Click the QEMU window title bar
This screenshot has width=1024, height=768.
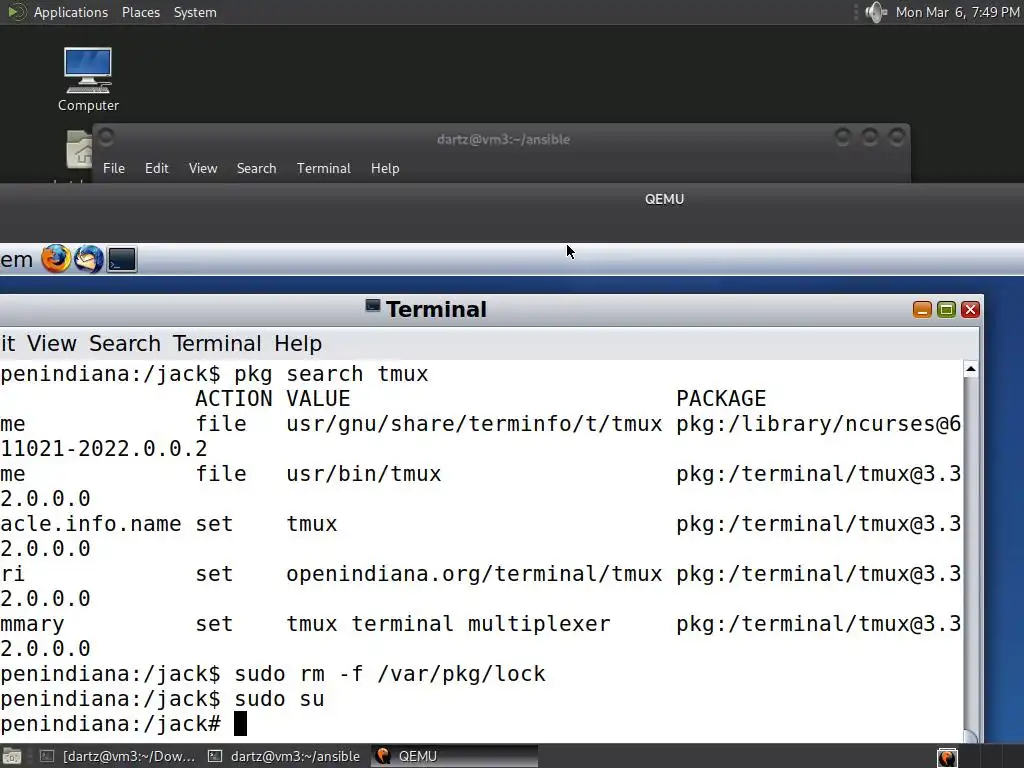pyautogui.click(x=512, y=199)
